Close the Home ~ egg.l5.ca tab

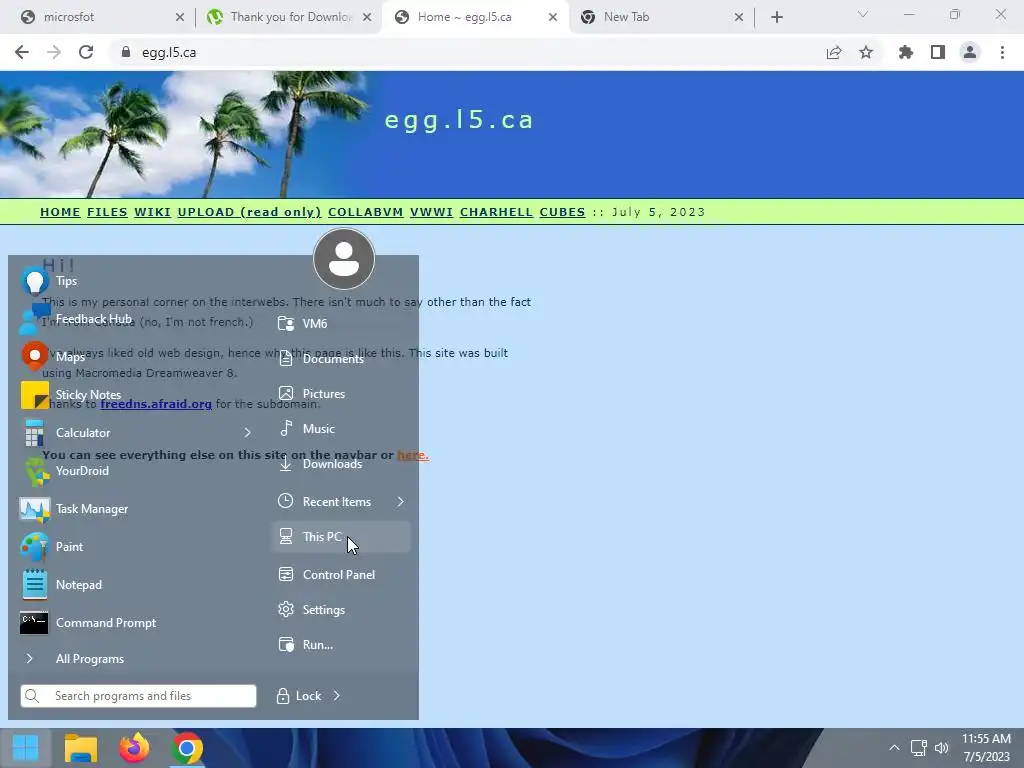552,17
